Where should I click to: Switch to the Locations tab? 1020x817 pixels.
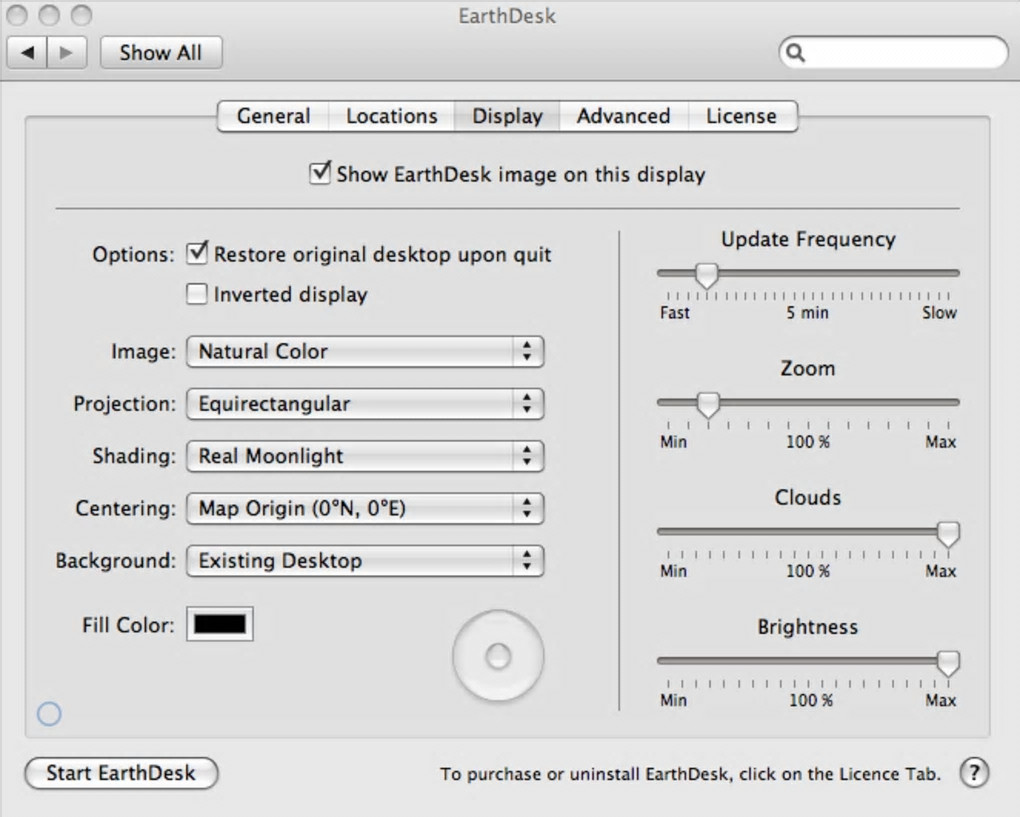click(x=391, y=116)
